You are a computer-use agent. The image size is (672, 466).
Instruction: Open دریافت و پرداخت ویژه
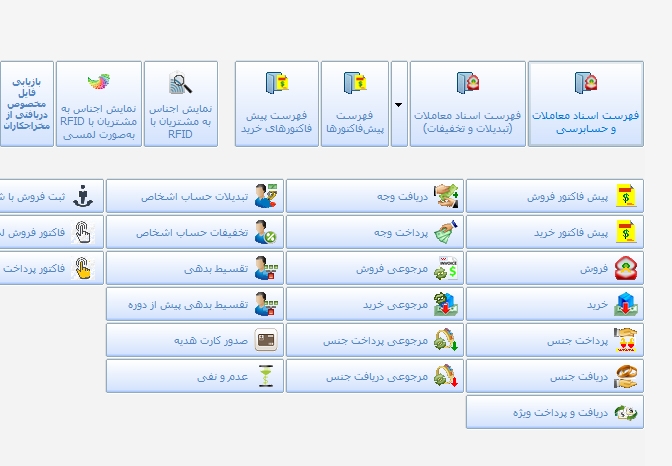pos(554,412)
